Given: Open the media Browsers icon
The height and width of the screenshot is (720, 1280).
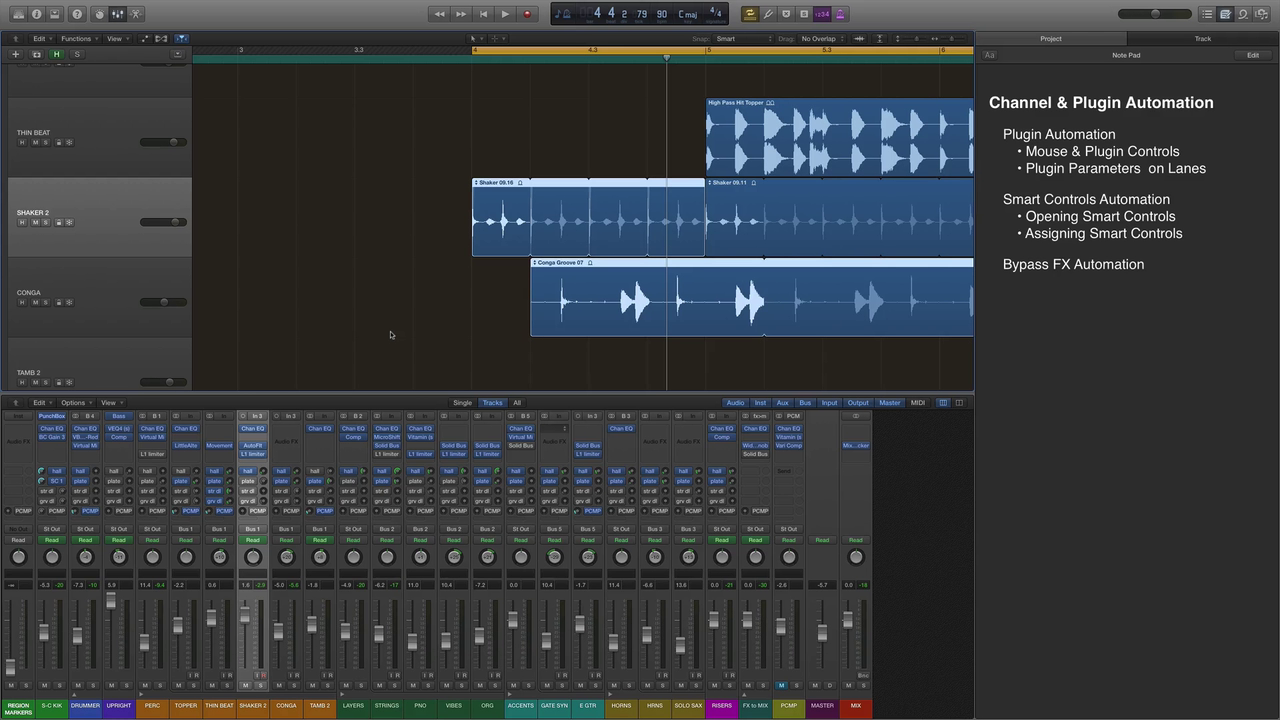Looking at the screenshot, I should coord(1262,14).
